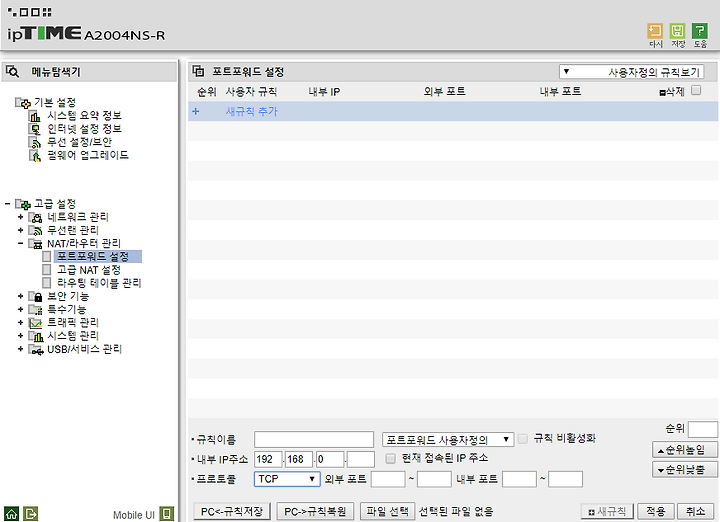Click the 네트워크 관리 icon
The height and width of the screenshot is (522, 720).
[36, 217]
